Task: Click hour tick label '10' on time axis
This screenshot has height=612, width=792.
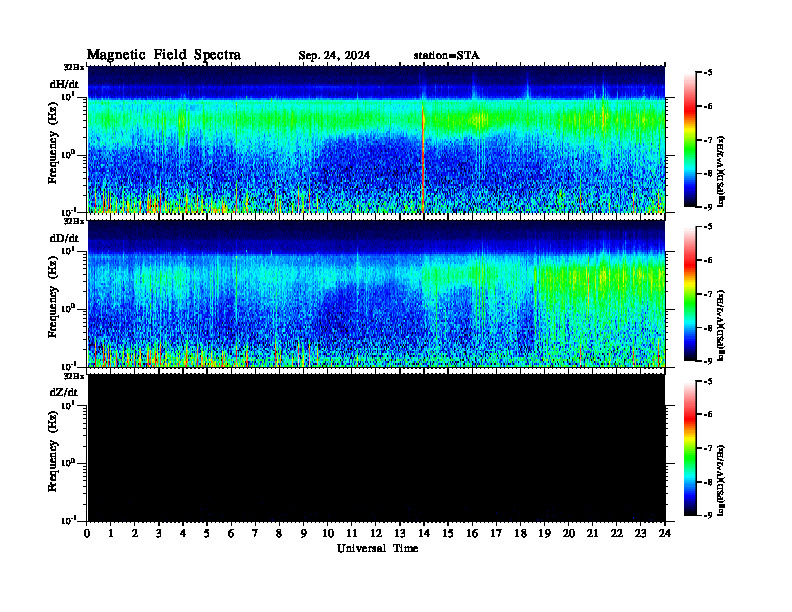Action: [327, 533]
